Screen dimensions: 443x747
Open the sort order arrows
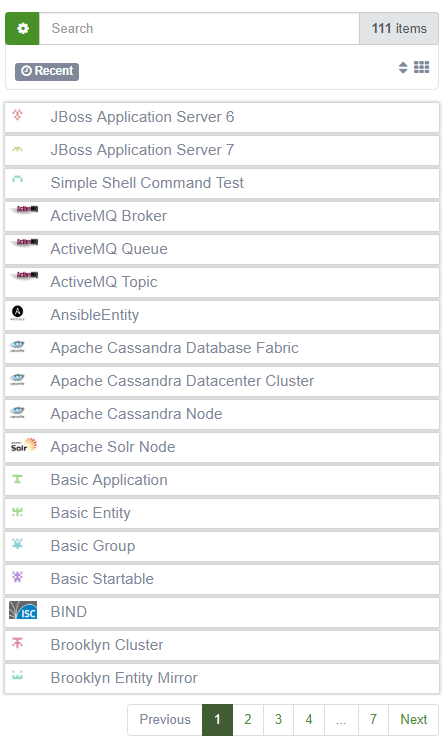(x=403, y=68)
